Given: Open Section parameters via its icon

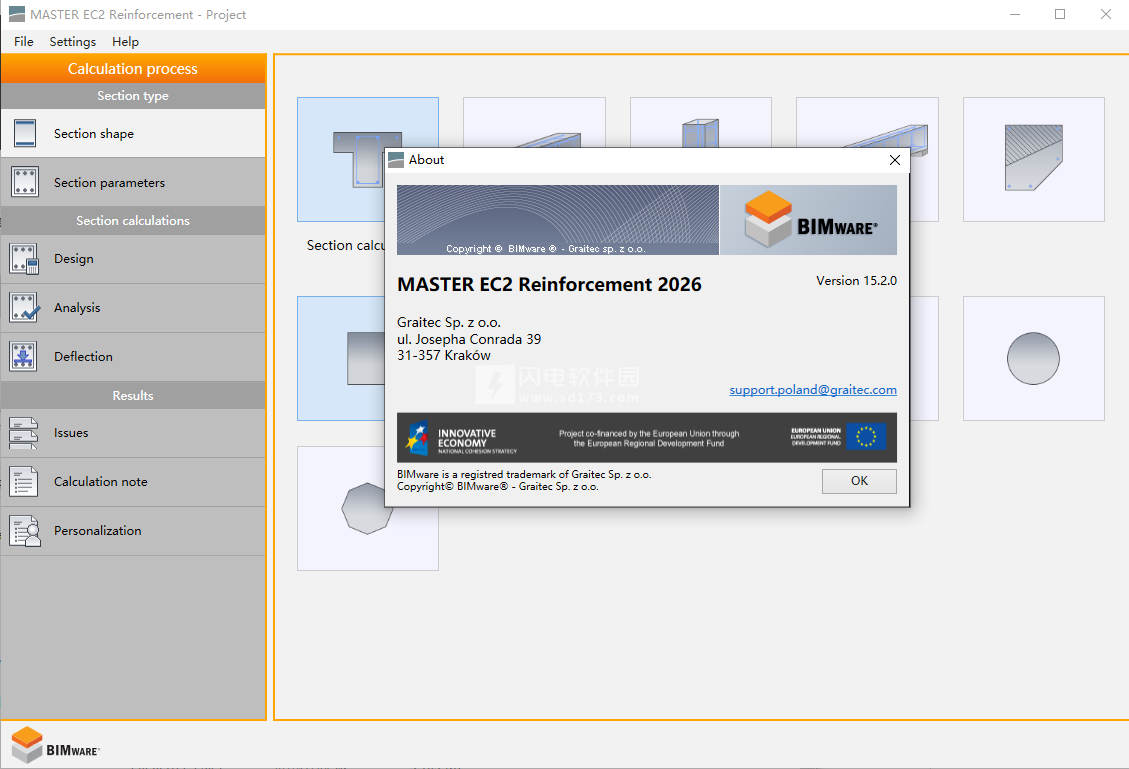Looking at the screenshot, I should pos(25,182).
